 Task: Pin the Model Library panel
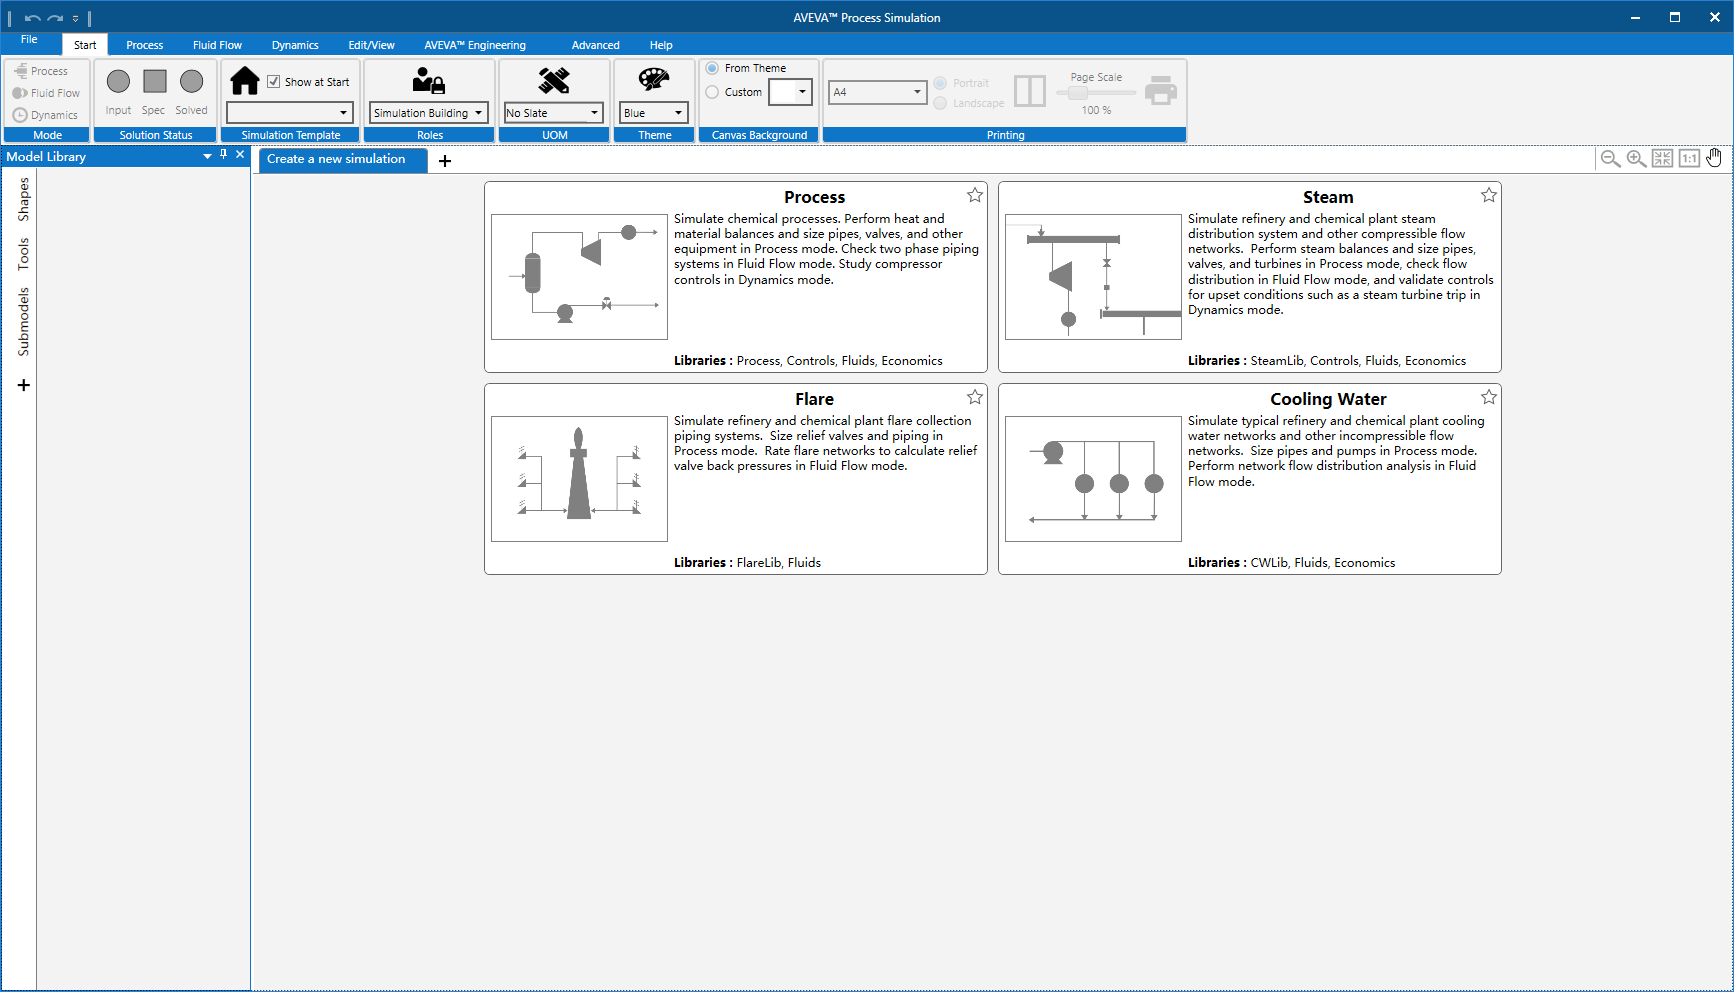[x=224, y=155]
